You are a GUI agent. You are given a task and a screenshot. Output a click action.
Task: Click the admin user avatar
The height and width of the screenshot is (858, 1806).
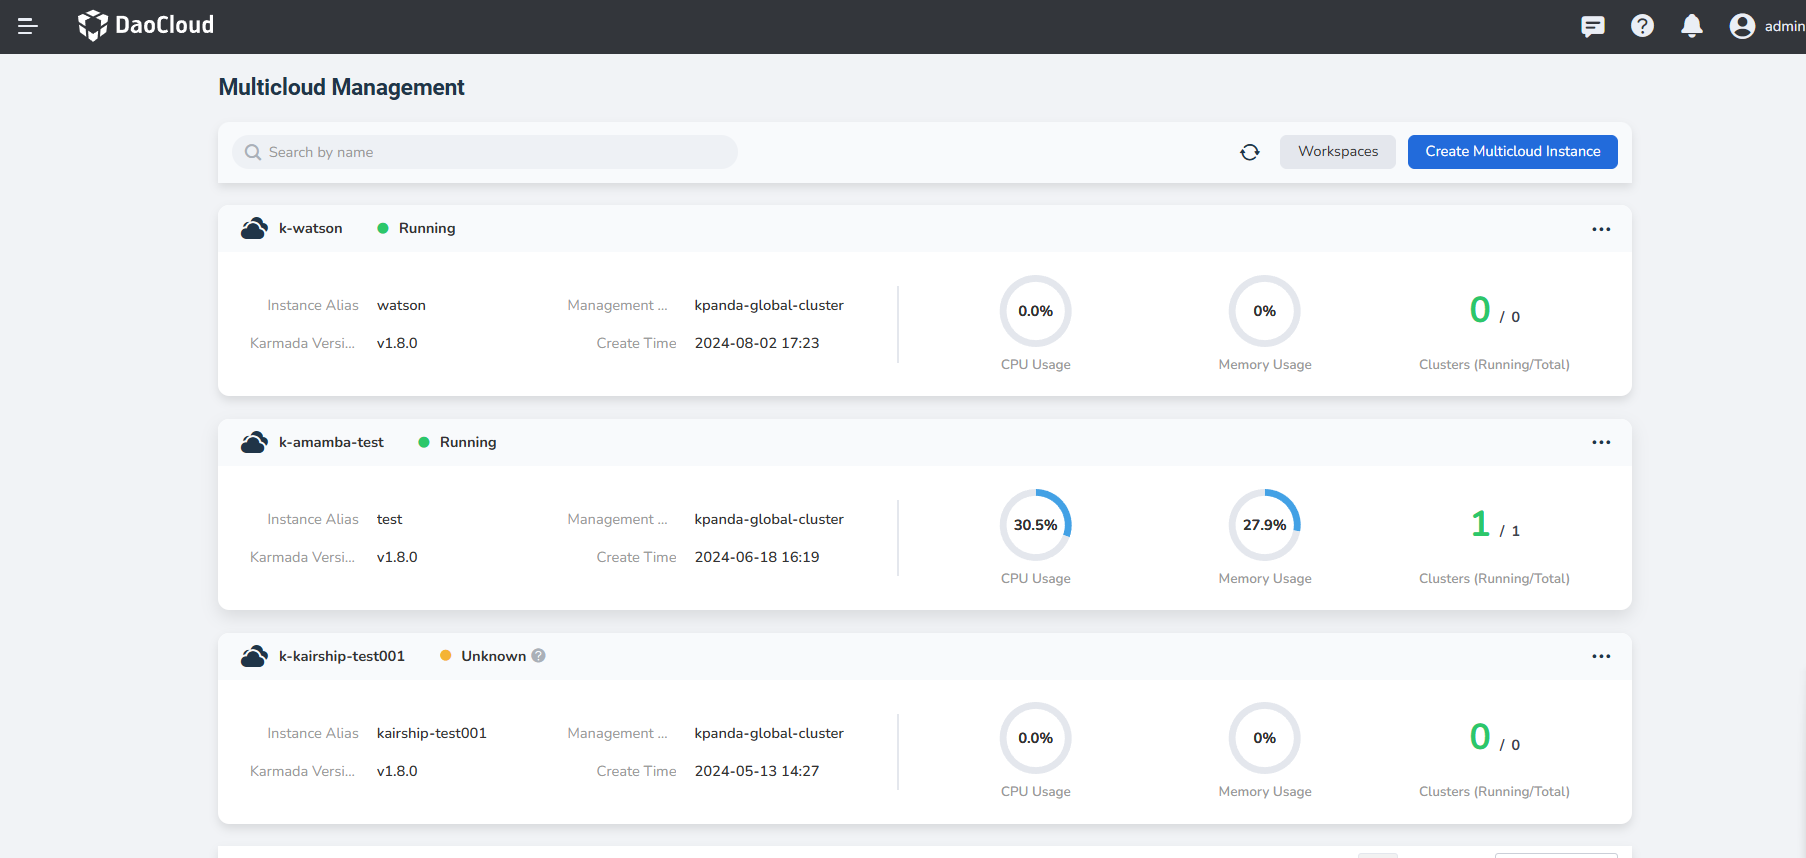point(1742,26)
